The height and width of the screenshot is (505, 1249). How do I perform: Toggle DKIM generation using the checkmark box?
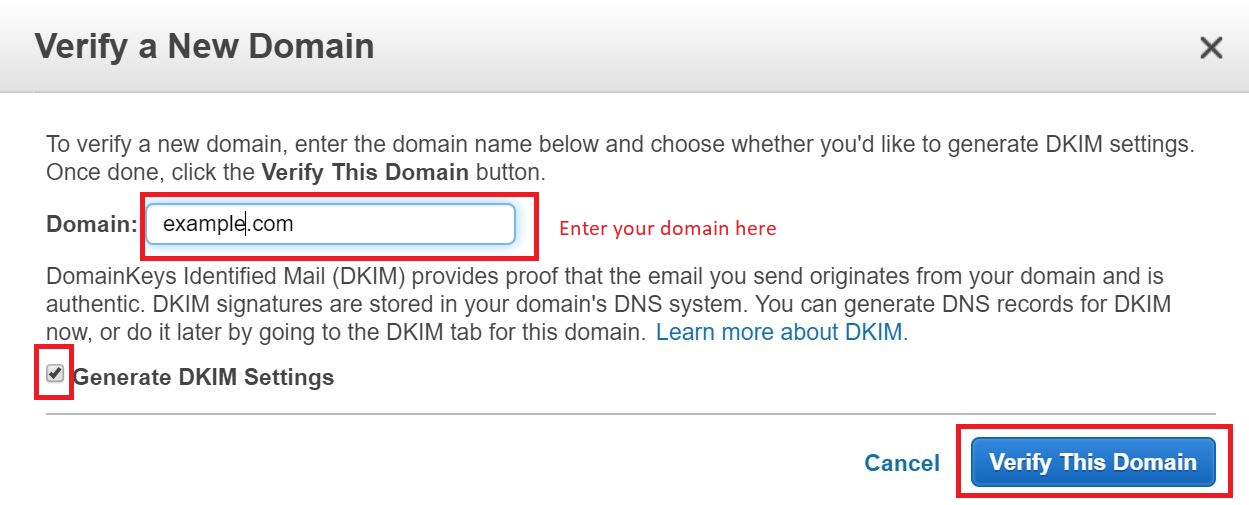pyautogui.click(x=55, y=374)
